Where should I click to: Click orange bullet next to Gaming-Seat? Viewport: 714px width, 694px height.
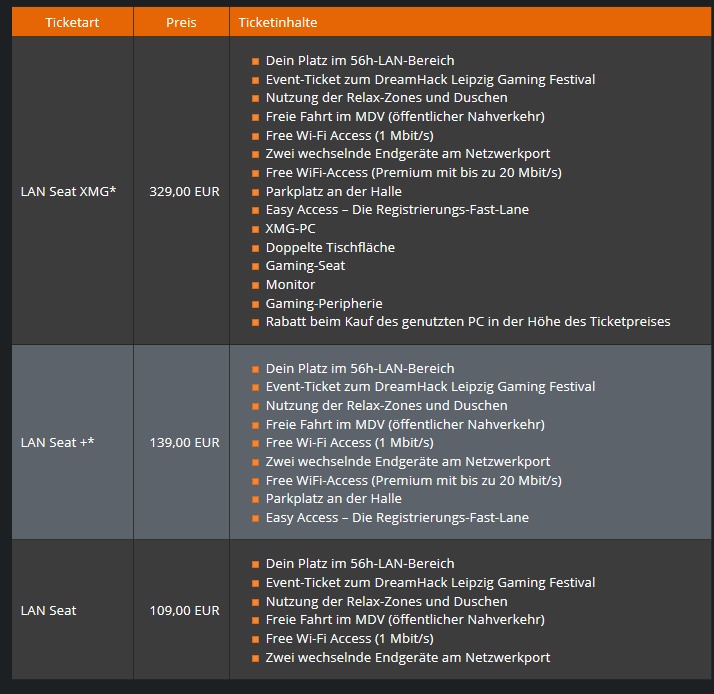click(256, 267)
